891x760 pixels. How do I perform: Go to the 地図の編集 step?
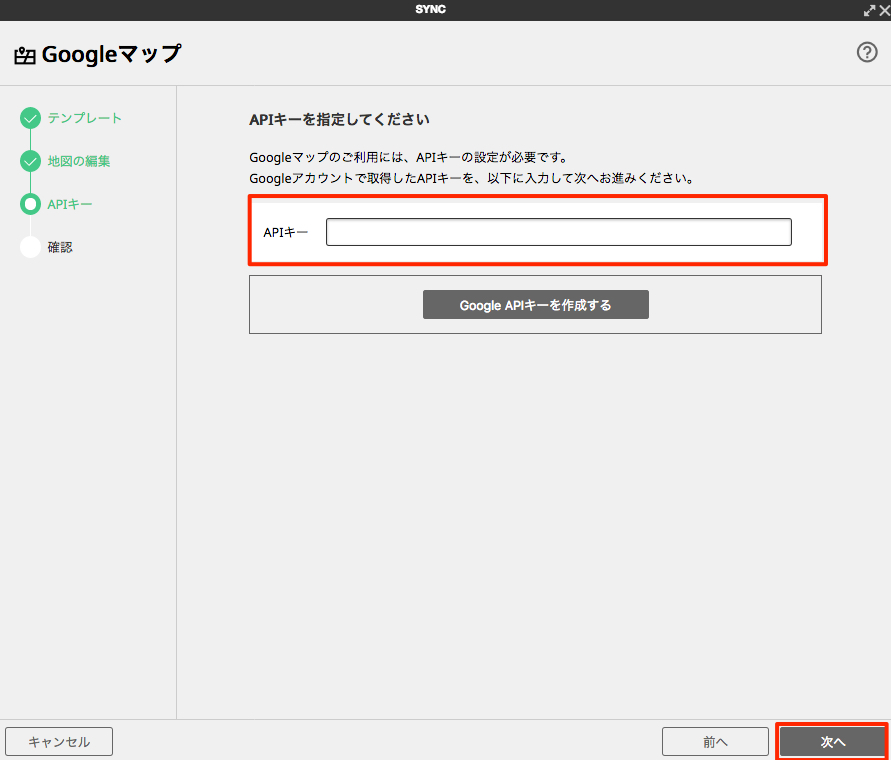79,161
